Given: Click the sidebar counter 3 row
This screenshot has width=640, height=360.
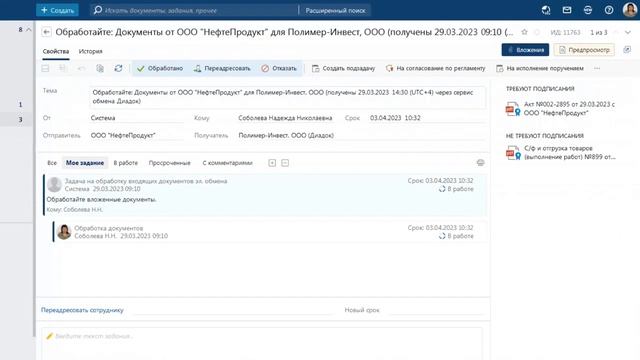Looking at the screenshot, I should (16, 120).
